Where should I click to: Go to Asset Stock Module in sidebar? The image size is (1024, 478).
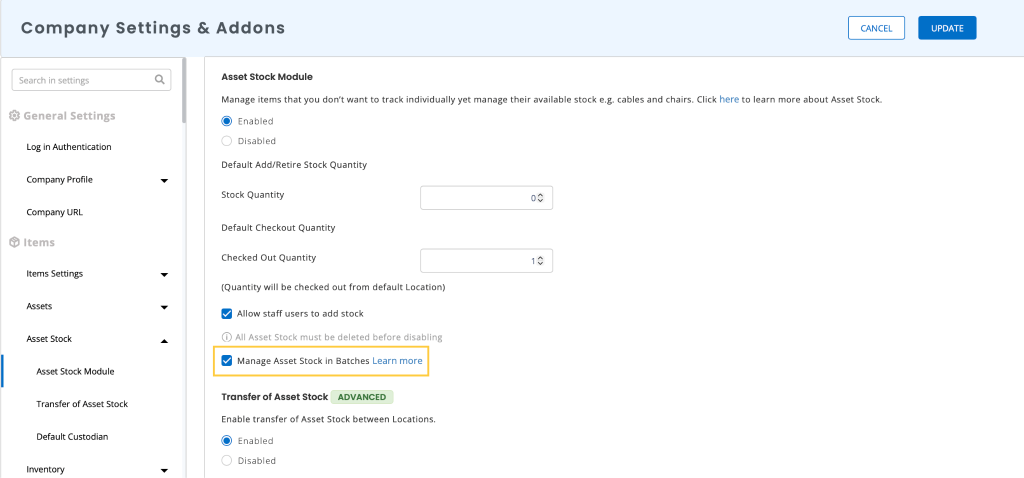[75, 372]
